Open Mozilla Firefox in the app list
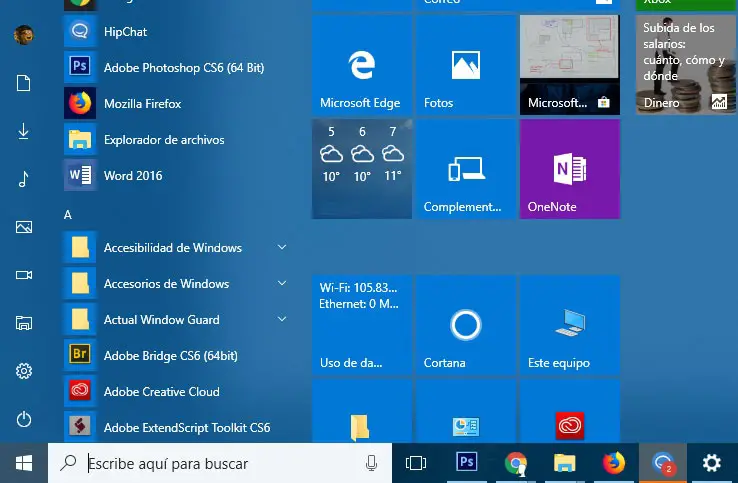This screenshot has height=483, width=738. point(176,104)
